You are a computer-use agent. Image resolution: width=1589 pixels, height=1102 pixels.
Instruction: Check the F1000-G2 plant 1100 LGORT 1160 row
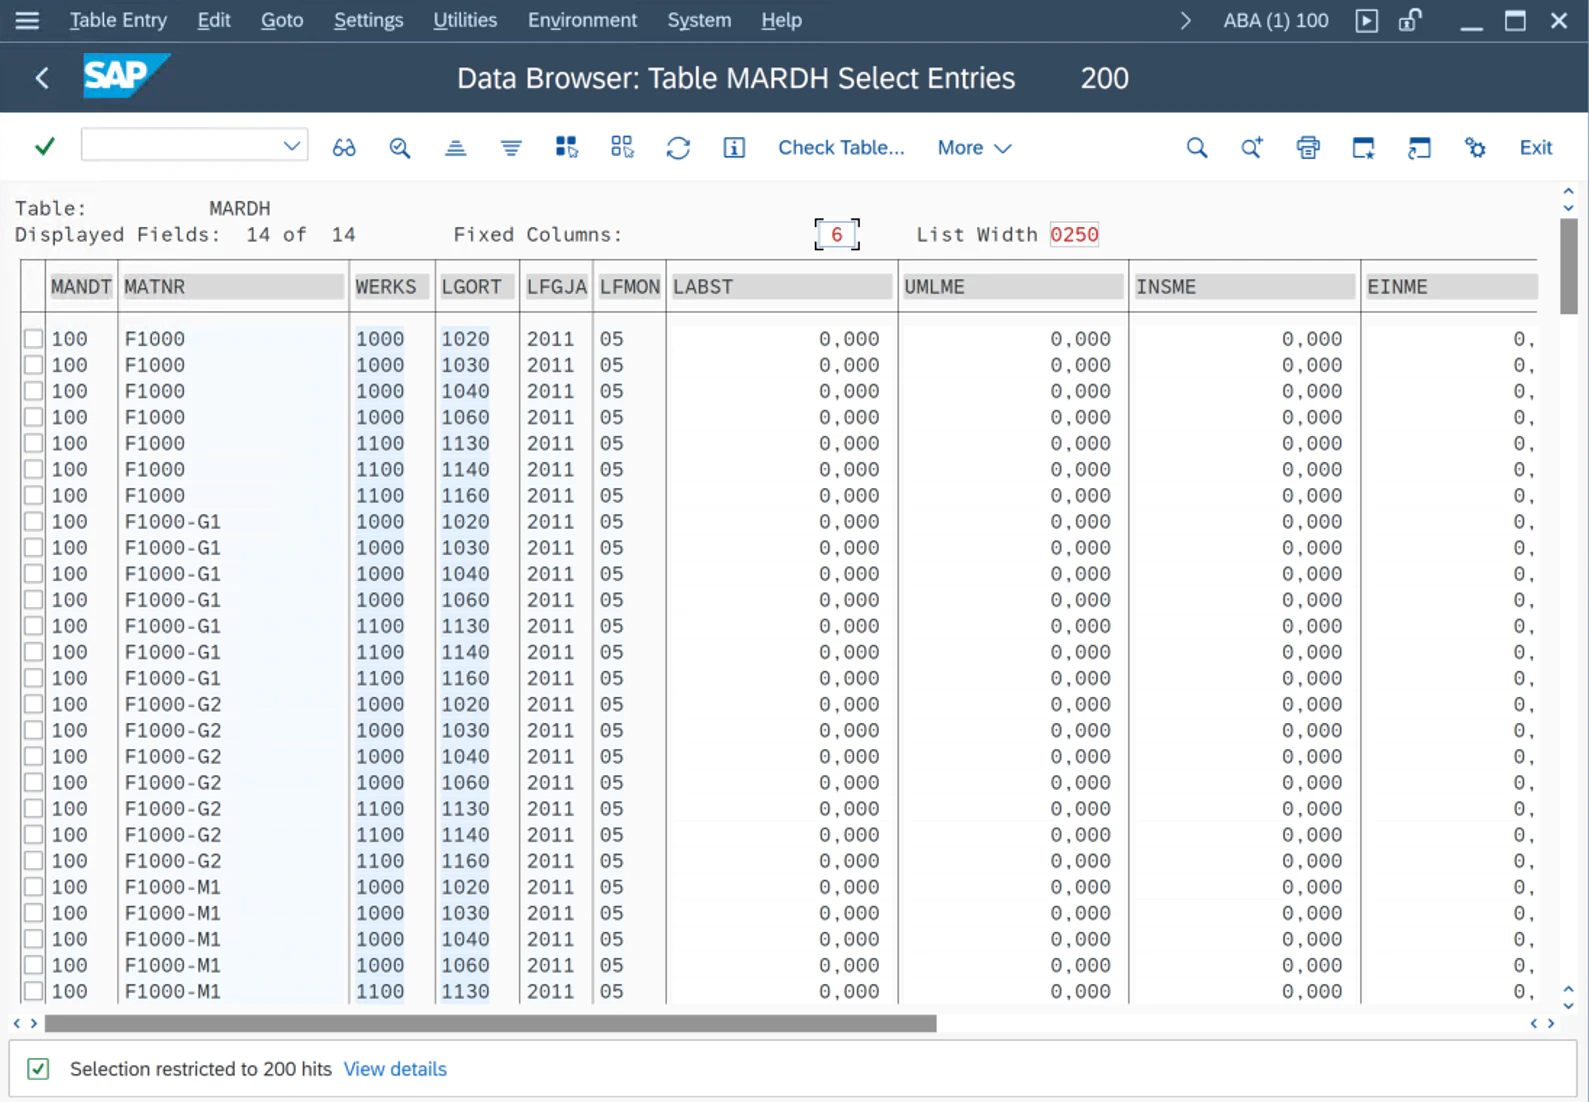pyautogui.click(x=34, y=861)
